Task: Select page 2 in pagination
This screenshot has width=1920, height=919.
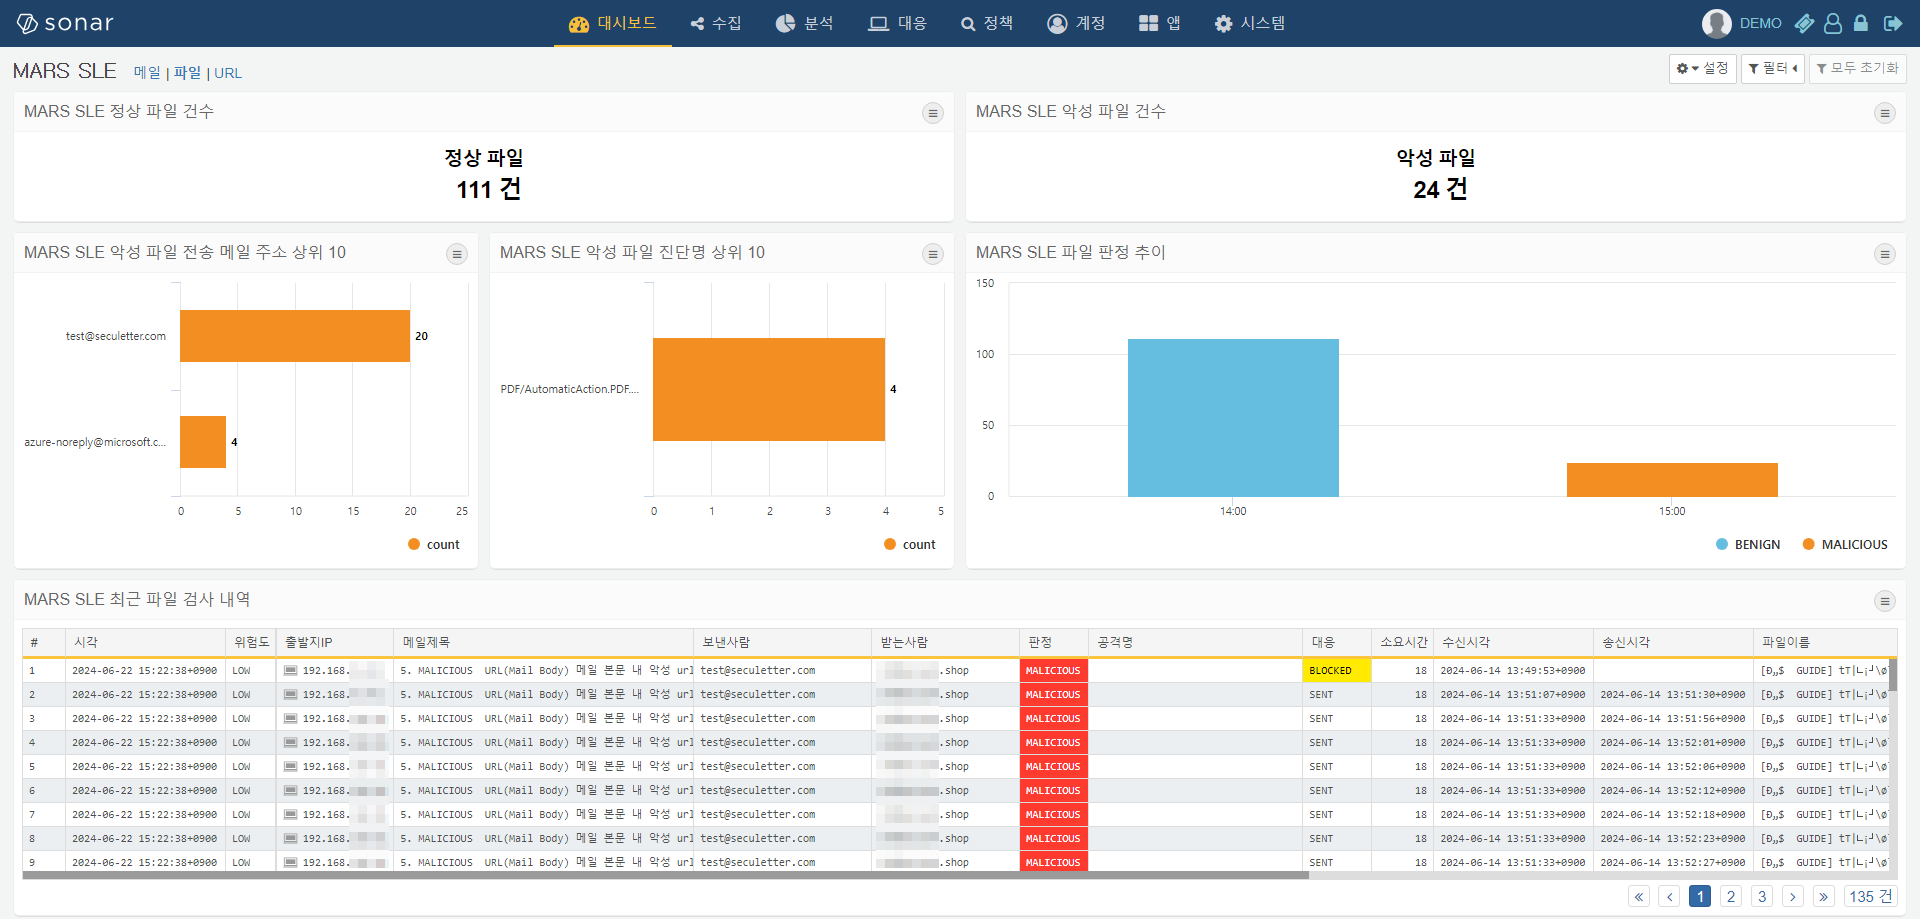Action: [x=1731, y=896]
